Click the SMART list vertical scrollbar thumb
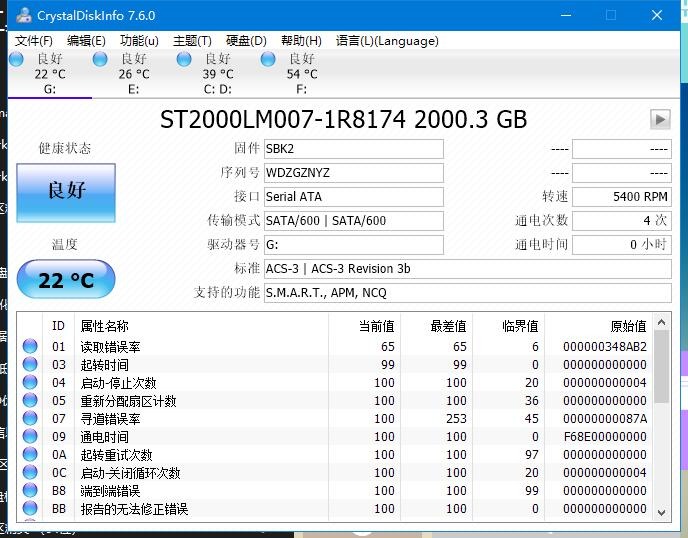This screenshot has width=688, height=538. pyautogui.click(x=662, y=367)
